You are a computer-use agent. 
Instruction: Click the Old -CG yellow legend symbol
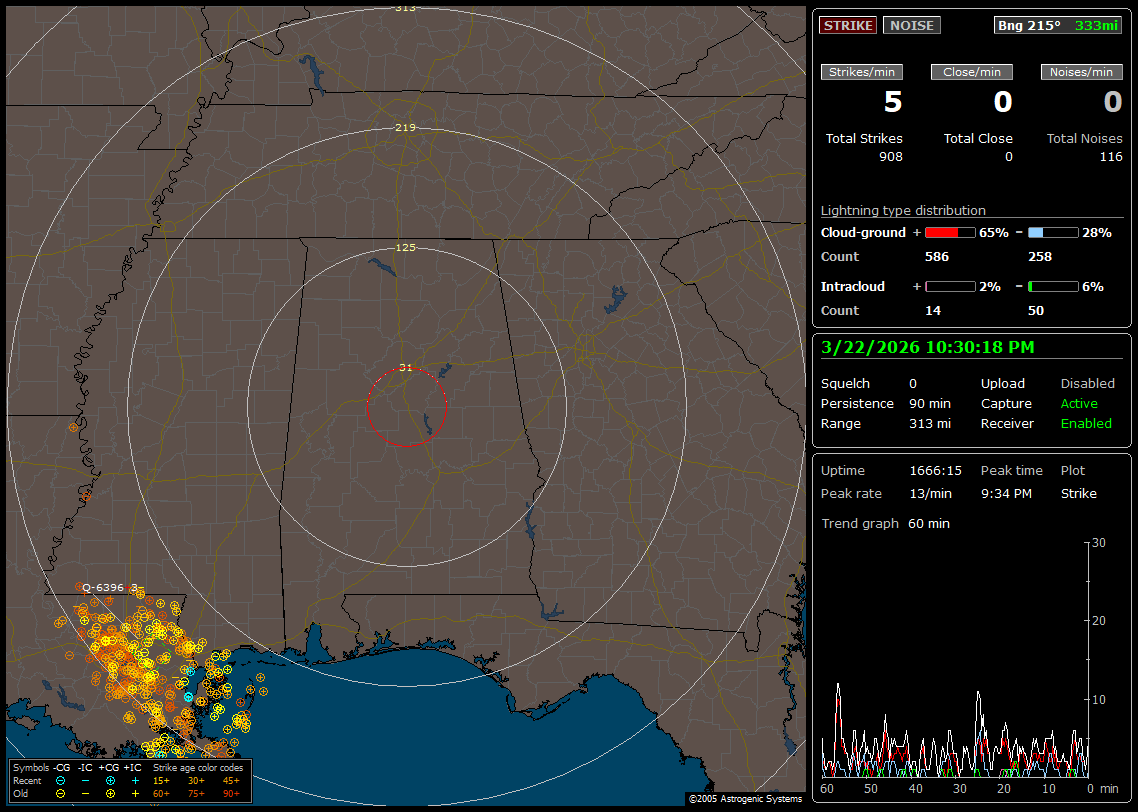(61, 793)
